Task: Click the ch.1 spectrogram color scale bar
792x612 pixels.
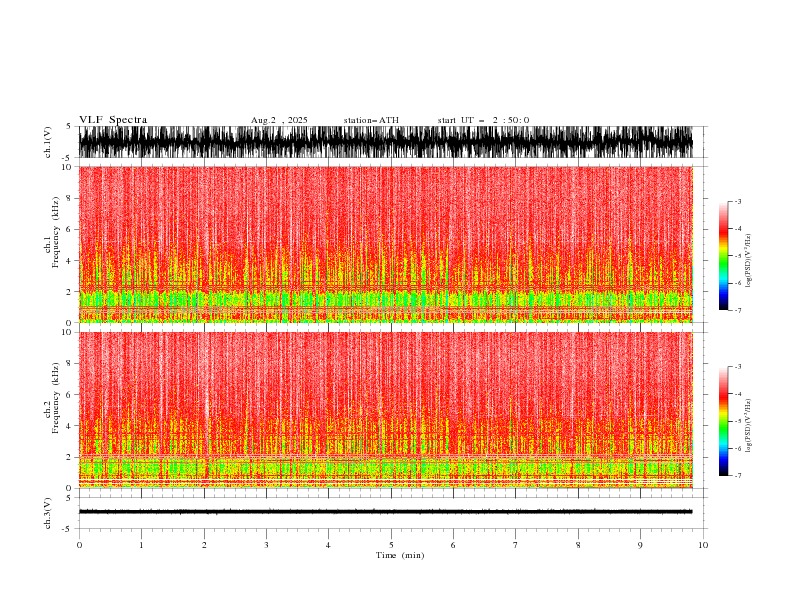Action: [x=724, y=256]
